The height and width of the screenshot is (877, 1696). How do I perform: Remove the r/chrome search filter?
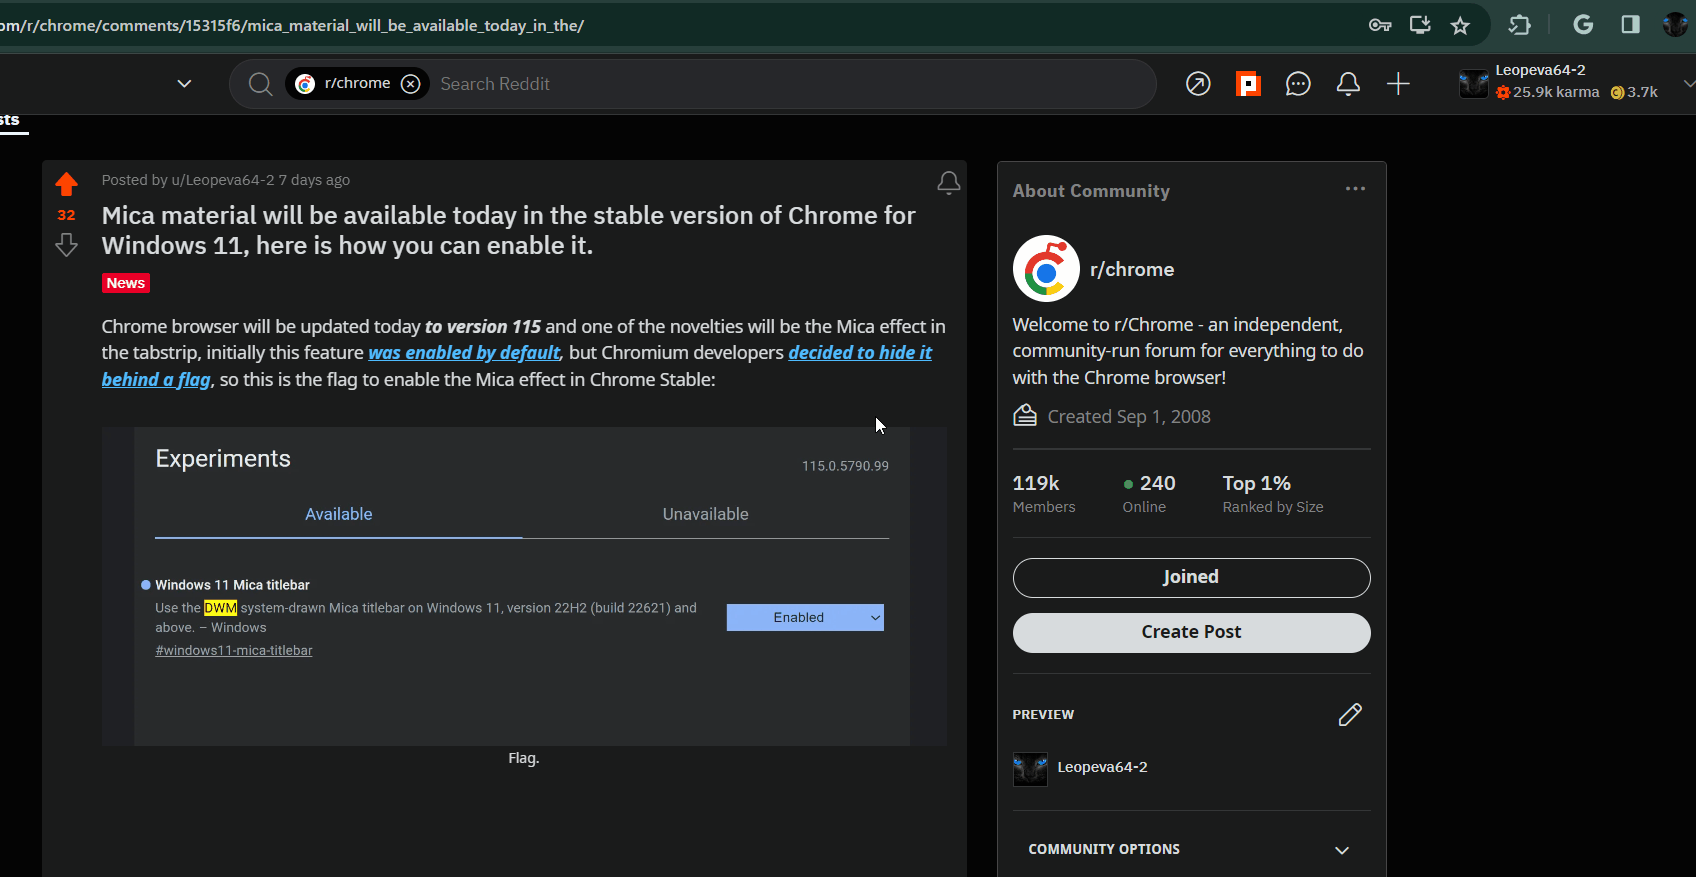pyautogui.click(x=410, y=84)
